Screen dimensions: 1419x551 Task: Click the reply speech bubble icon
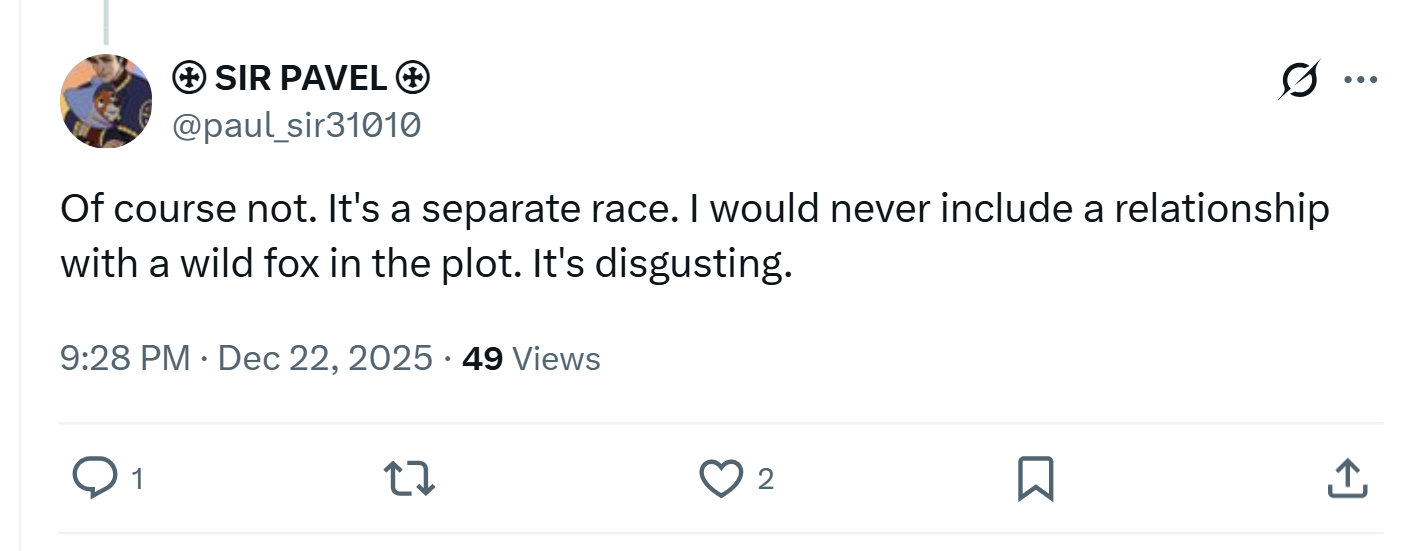[x=96, y=479]
